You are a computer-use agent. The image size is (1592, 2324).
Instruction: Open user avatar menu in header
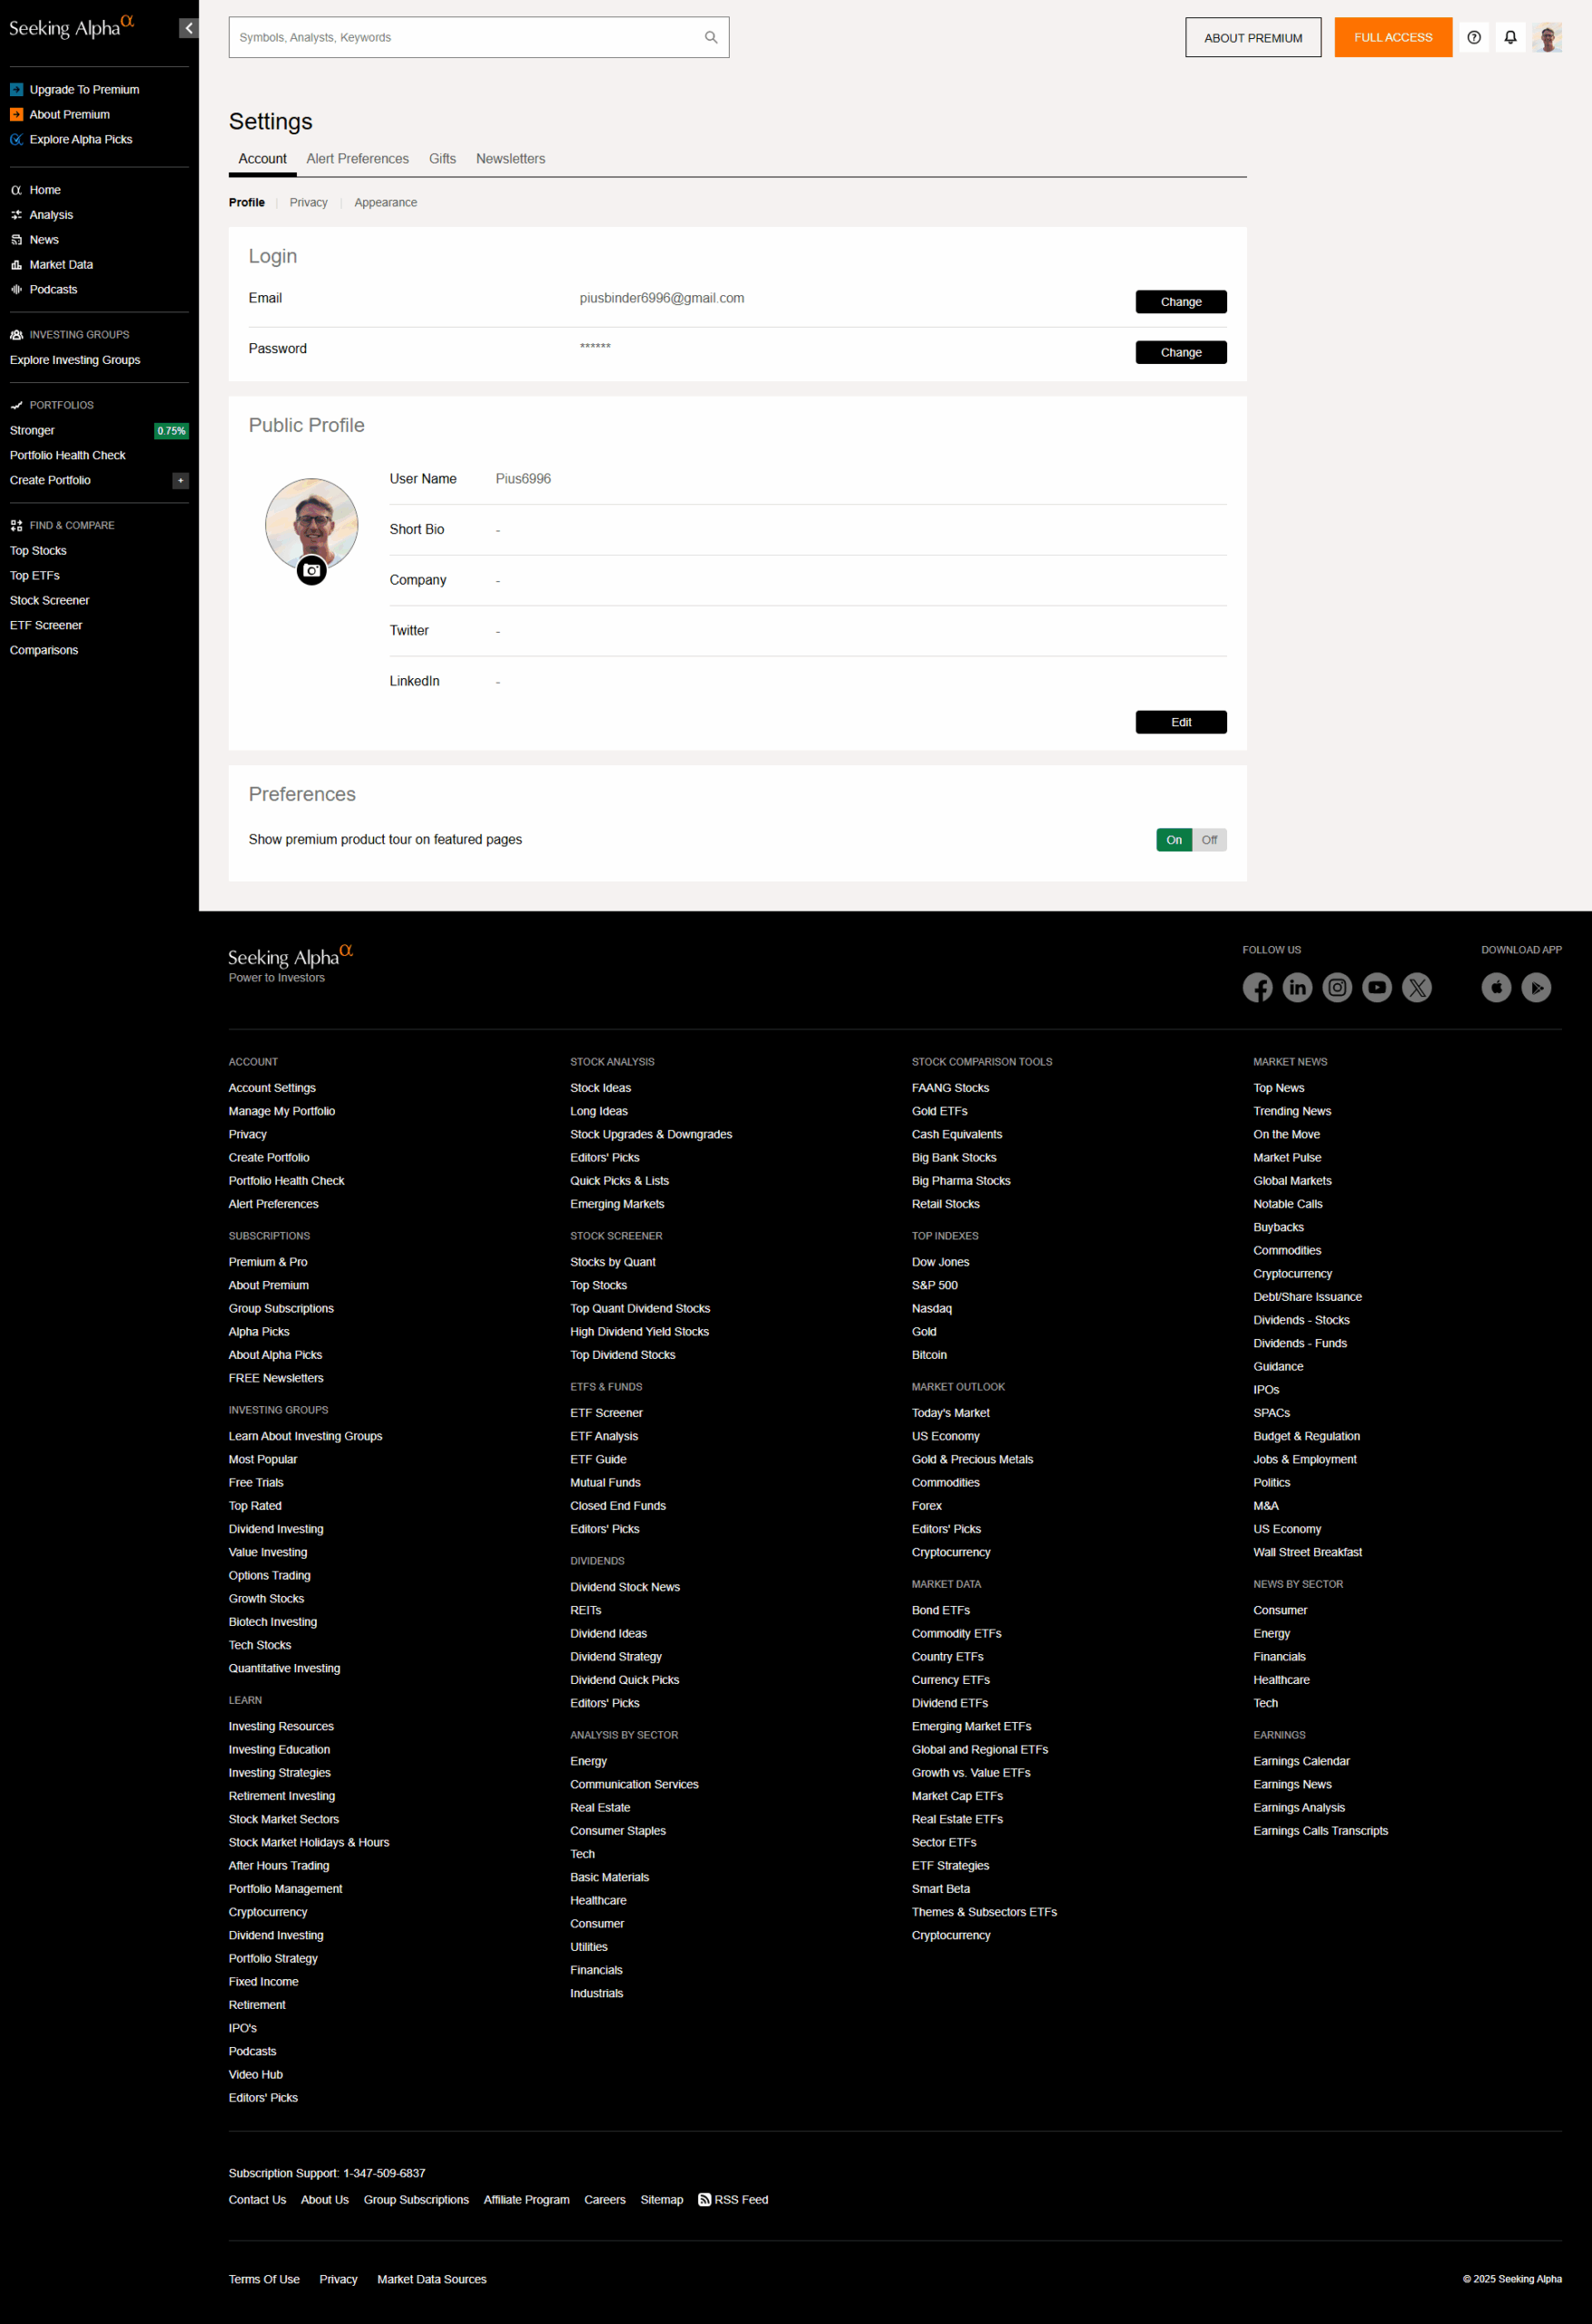point(1546,38)
